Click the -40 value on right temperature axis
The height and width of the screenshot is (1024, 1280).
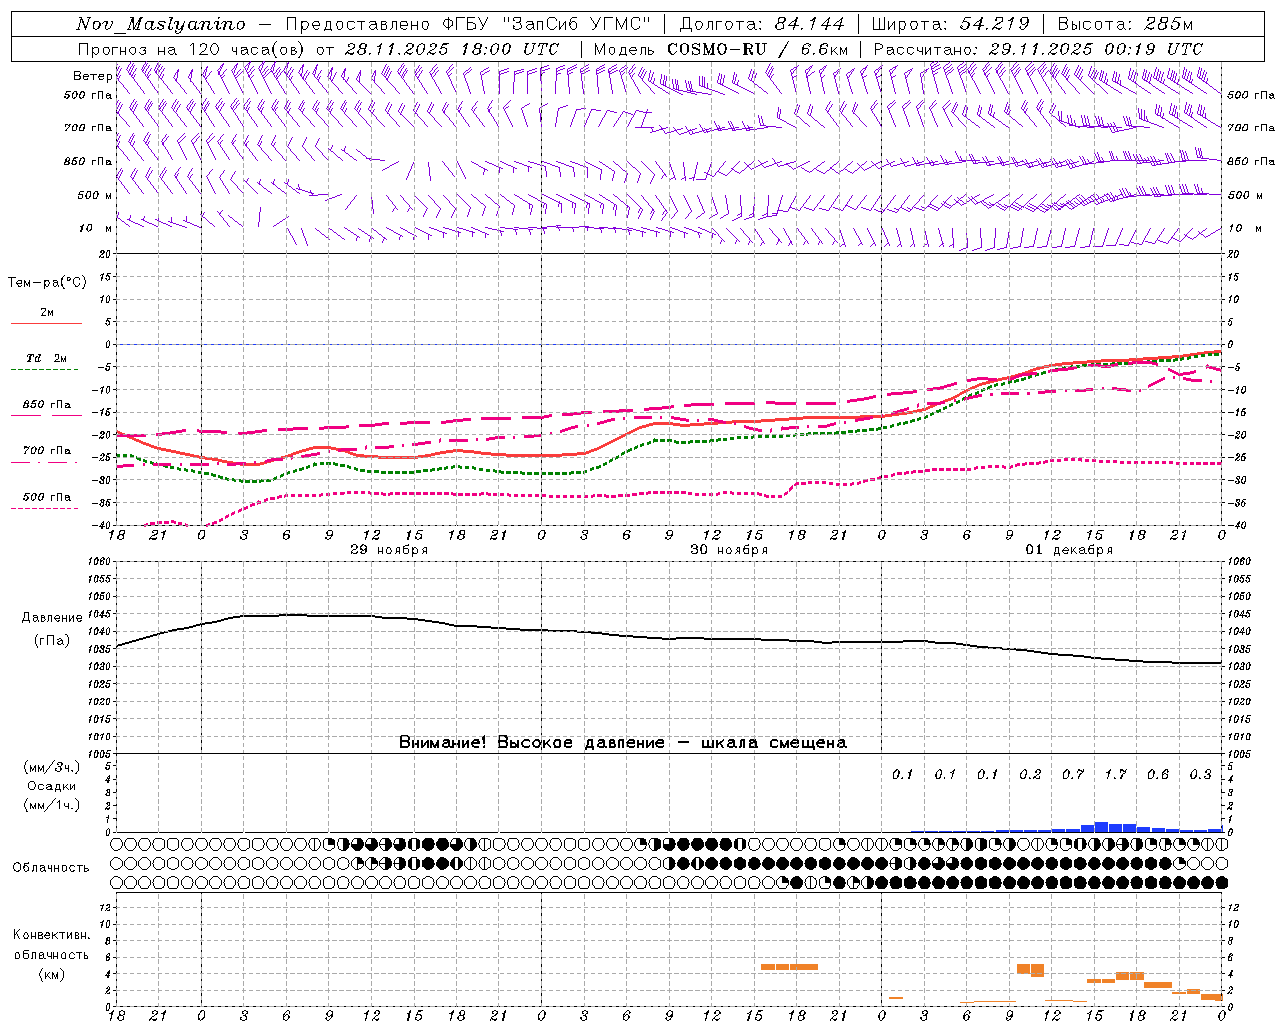click(x=1236, y=525)
